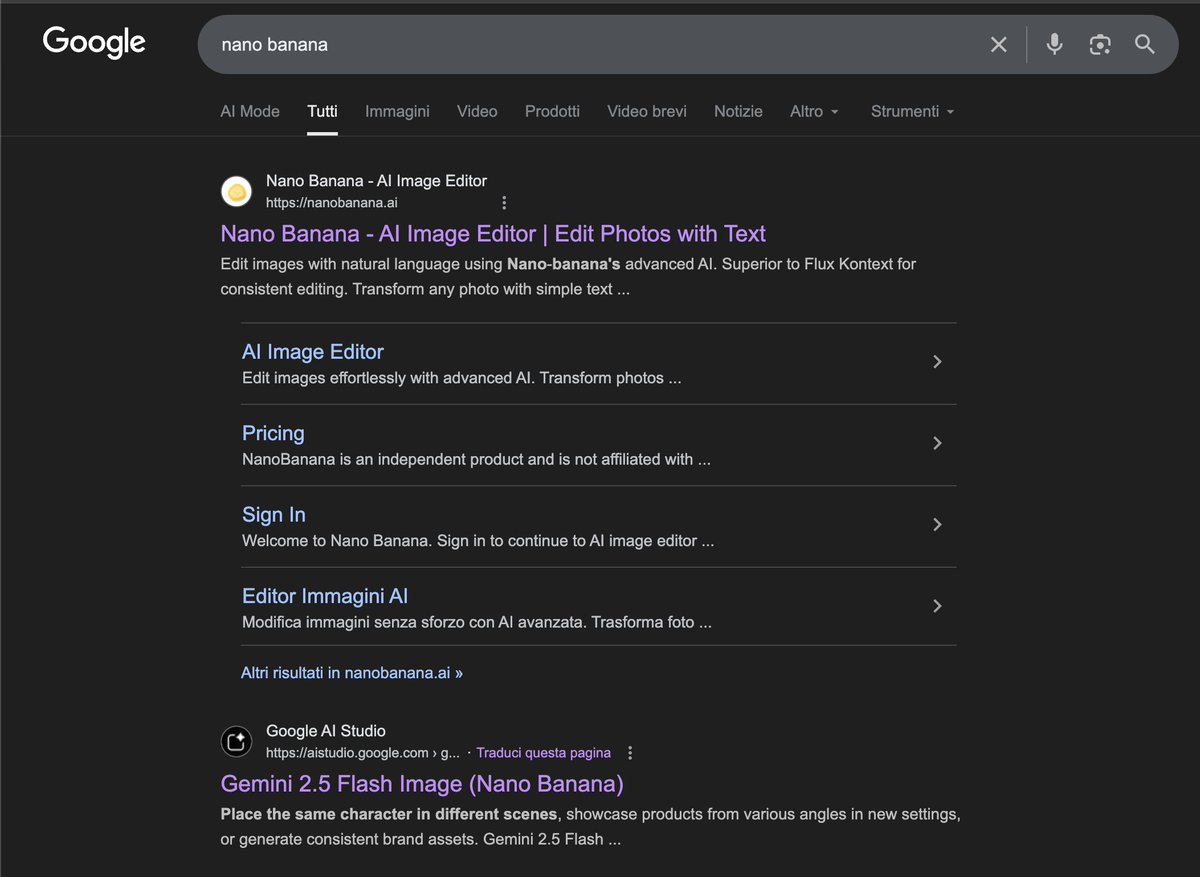This screenshot has height=877, width=1200.
Task: Start voice search with microphone icon
Action: 1054,44
